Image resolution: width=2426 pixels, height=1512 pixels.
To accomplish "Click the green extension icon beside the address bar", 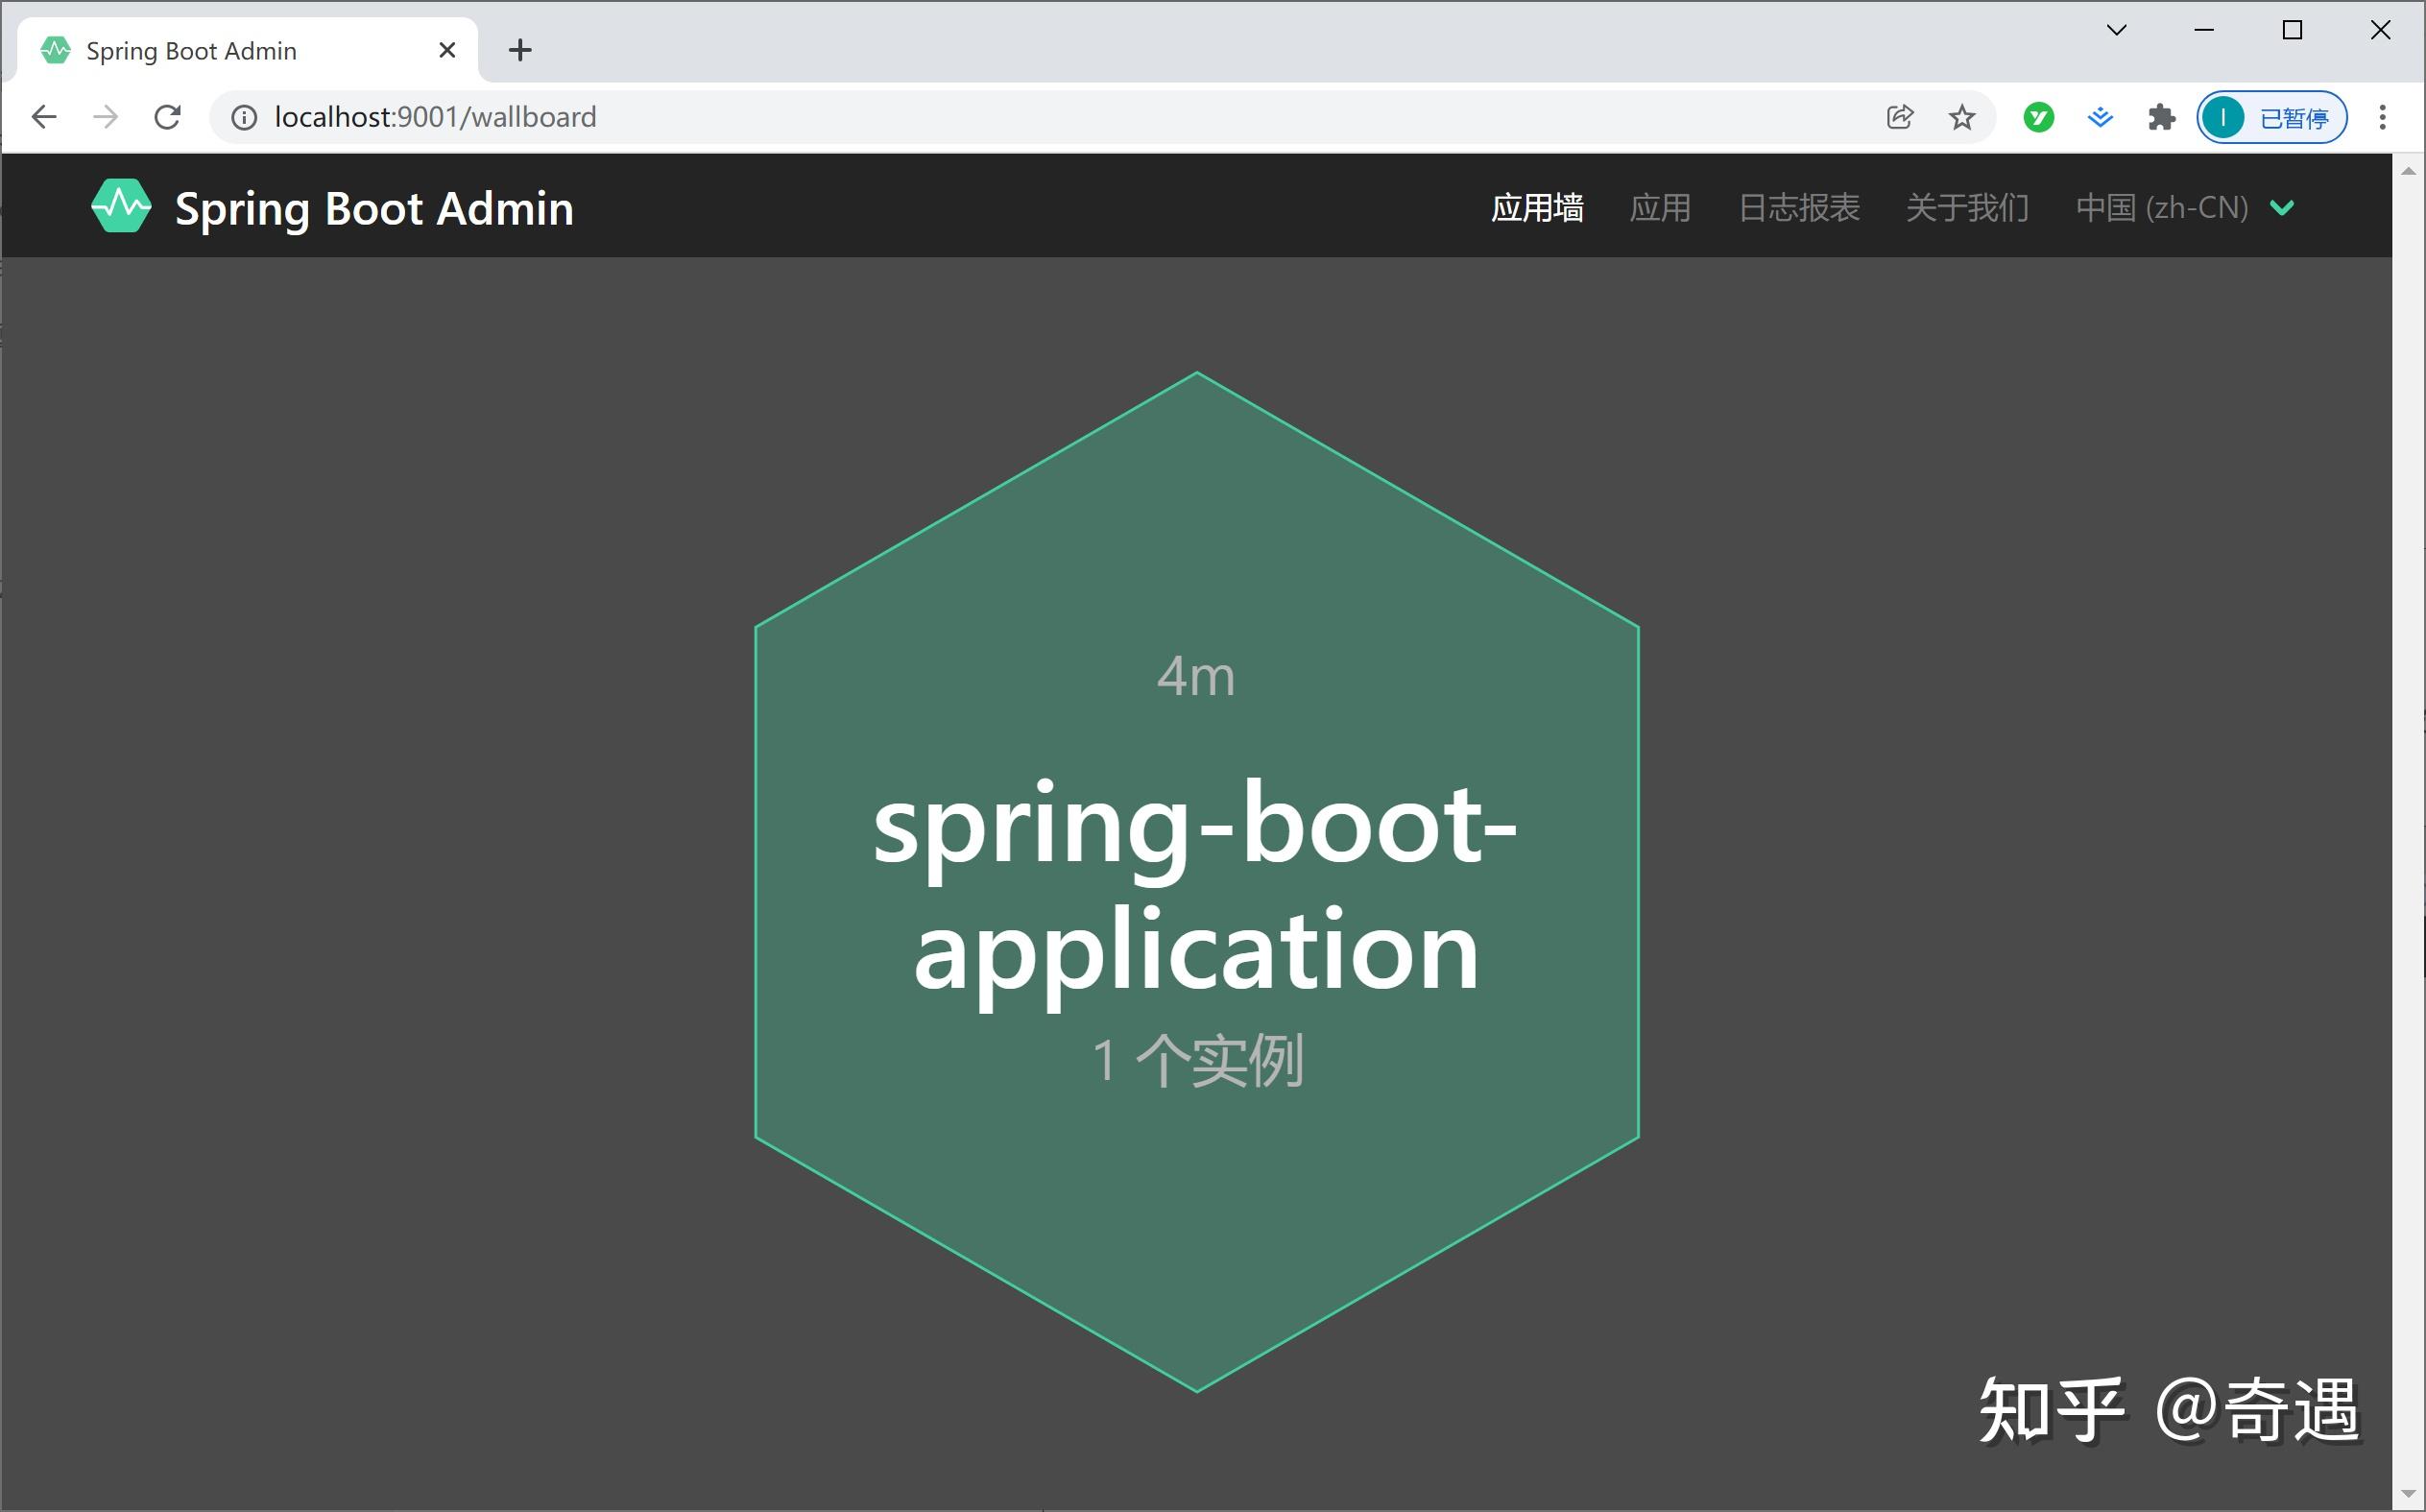I will click(2037, 117).
